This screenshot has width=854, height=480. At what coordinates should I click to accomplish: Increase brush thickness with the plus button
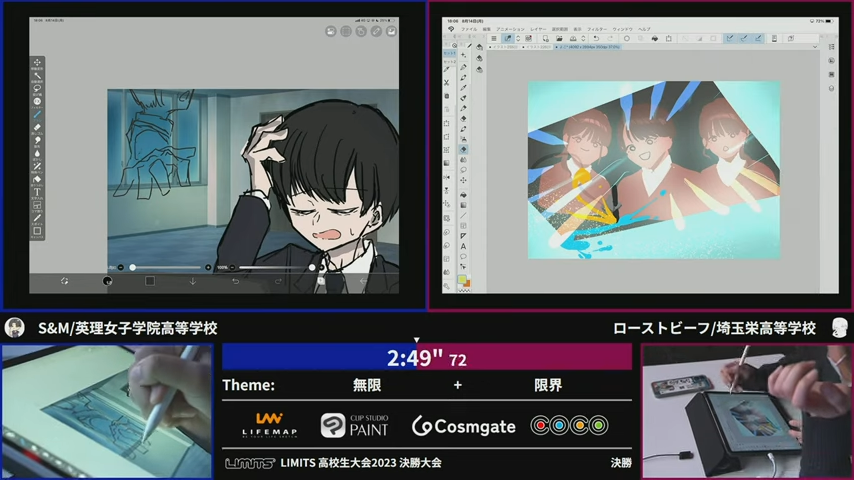tap(208, 268)
